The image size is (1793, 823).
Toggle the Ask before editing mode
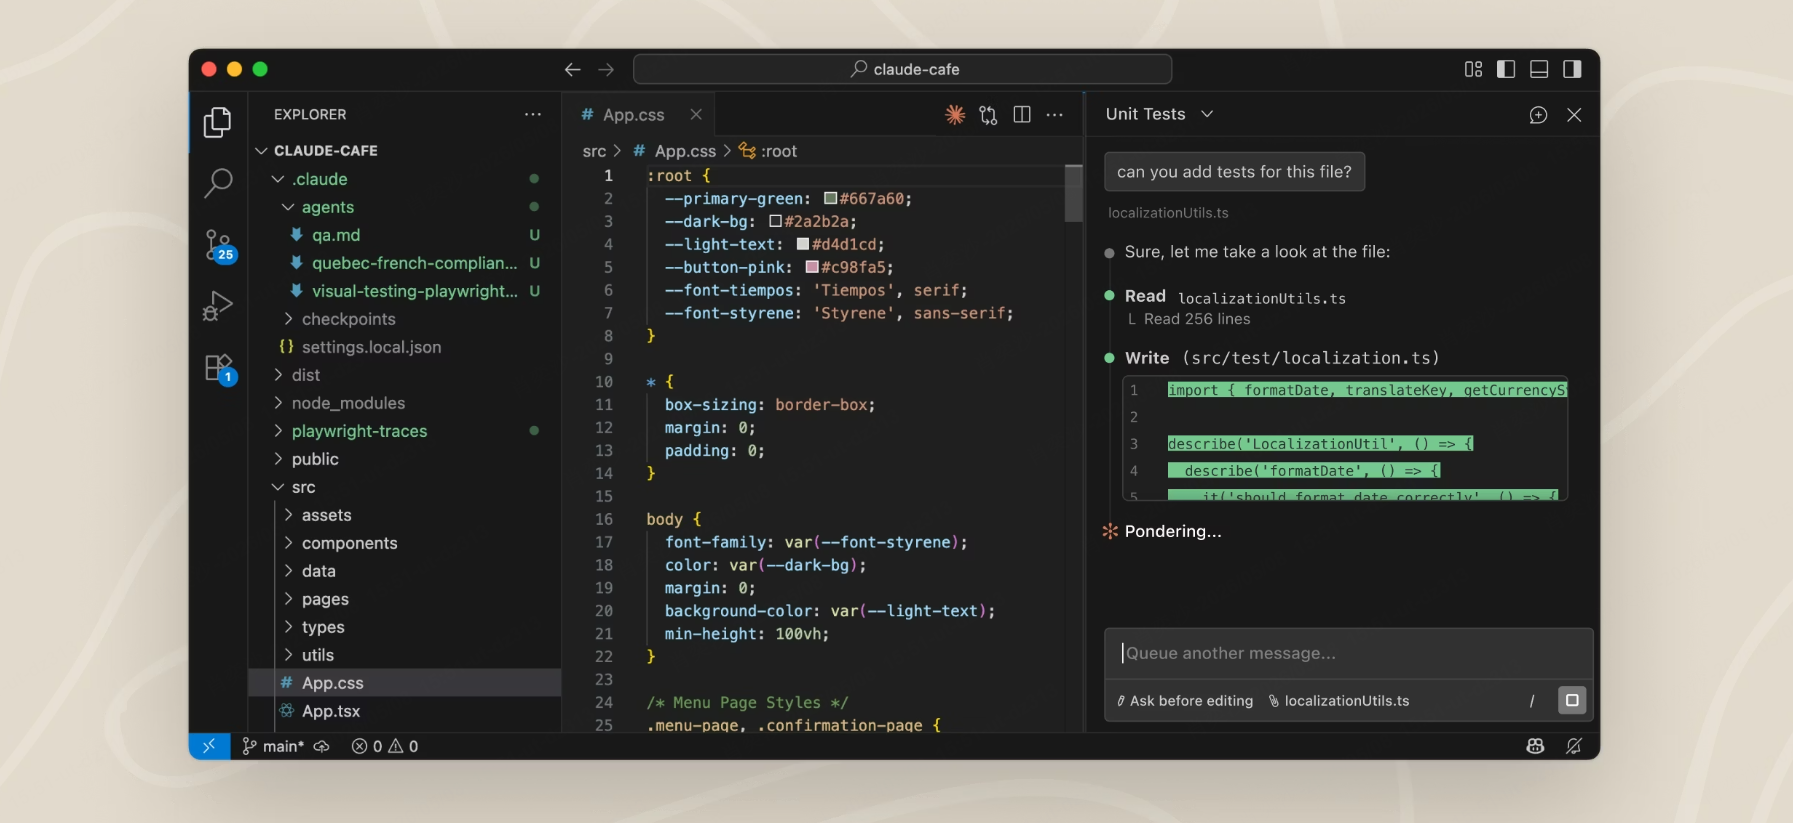(1185, 701)
